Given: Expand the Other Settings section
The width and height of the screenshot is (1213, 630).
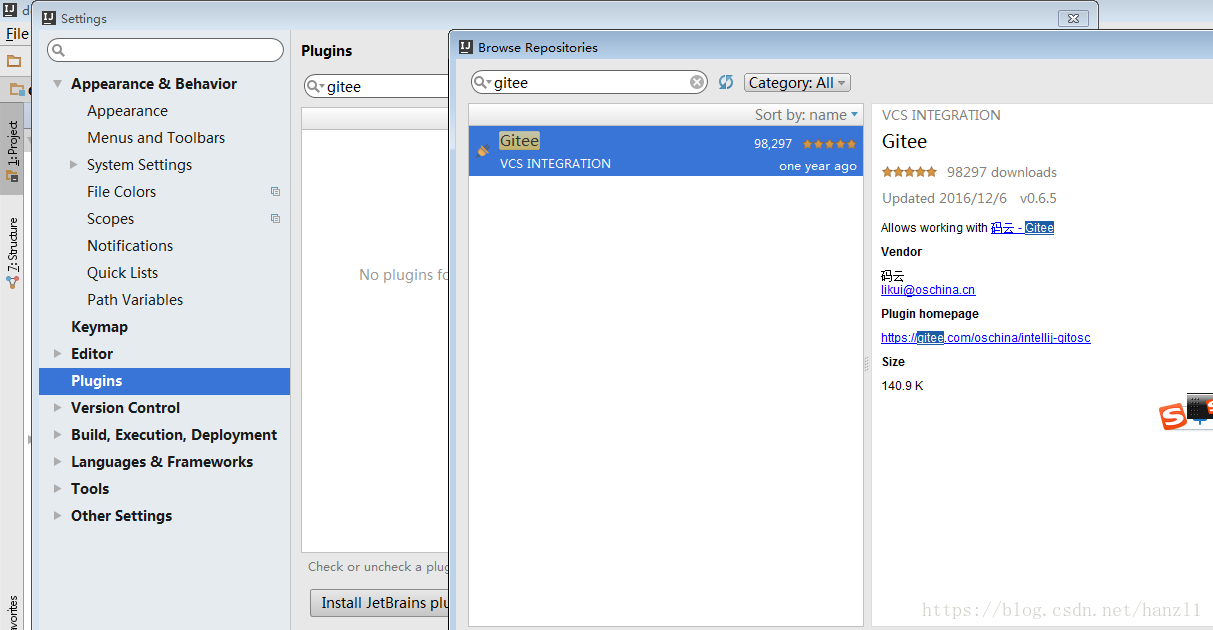Looking at the screenshot, I should [x=57, y=516].
